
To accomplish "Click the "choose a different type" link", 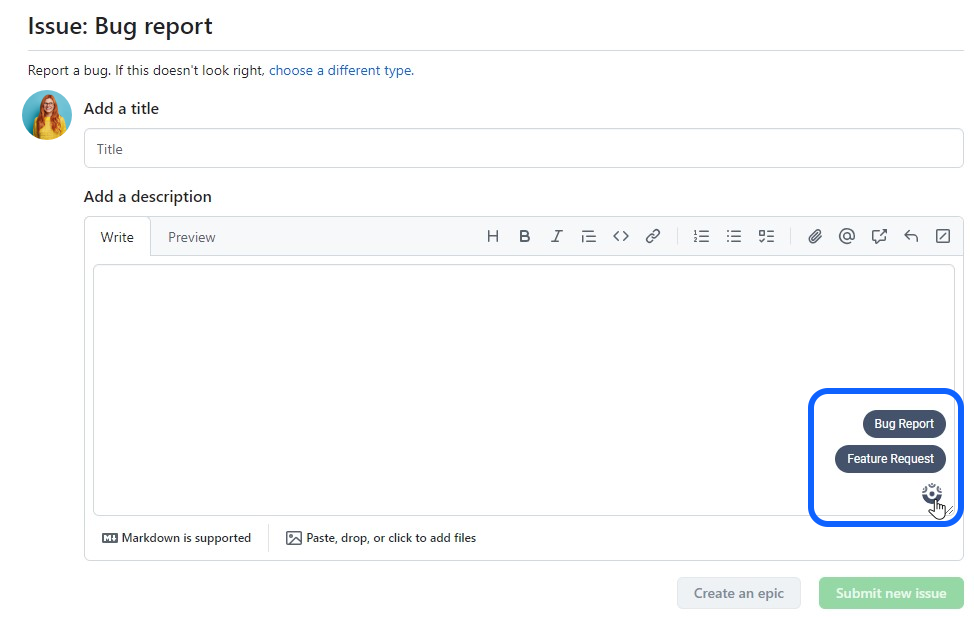I will click(x=340, y=71).
